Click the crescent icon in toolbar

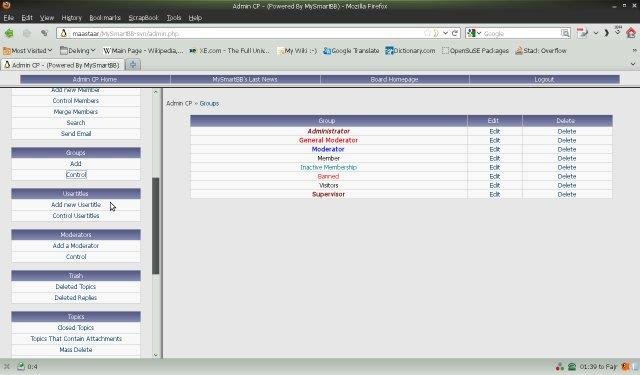607,33
